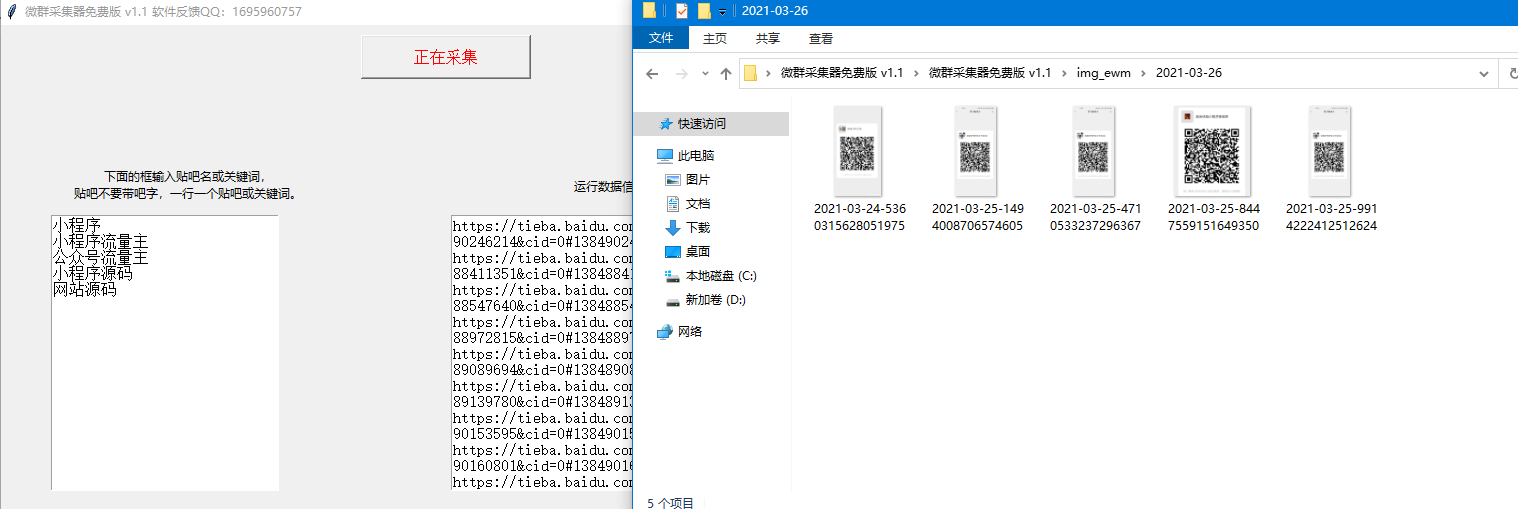The width and height of the screenshot is (1518, 509).
Task: Click the pictures icon next to 图片
Action: (x=673, y=180)
